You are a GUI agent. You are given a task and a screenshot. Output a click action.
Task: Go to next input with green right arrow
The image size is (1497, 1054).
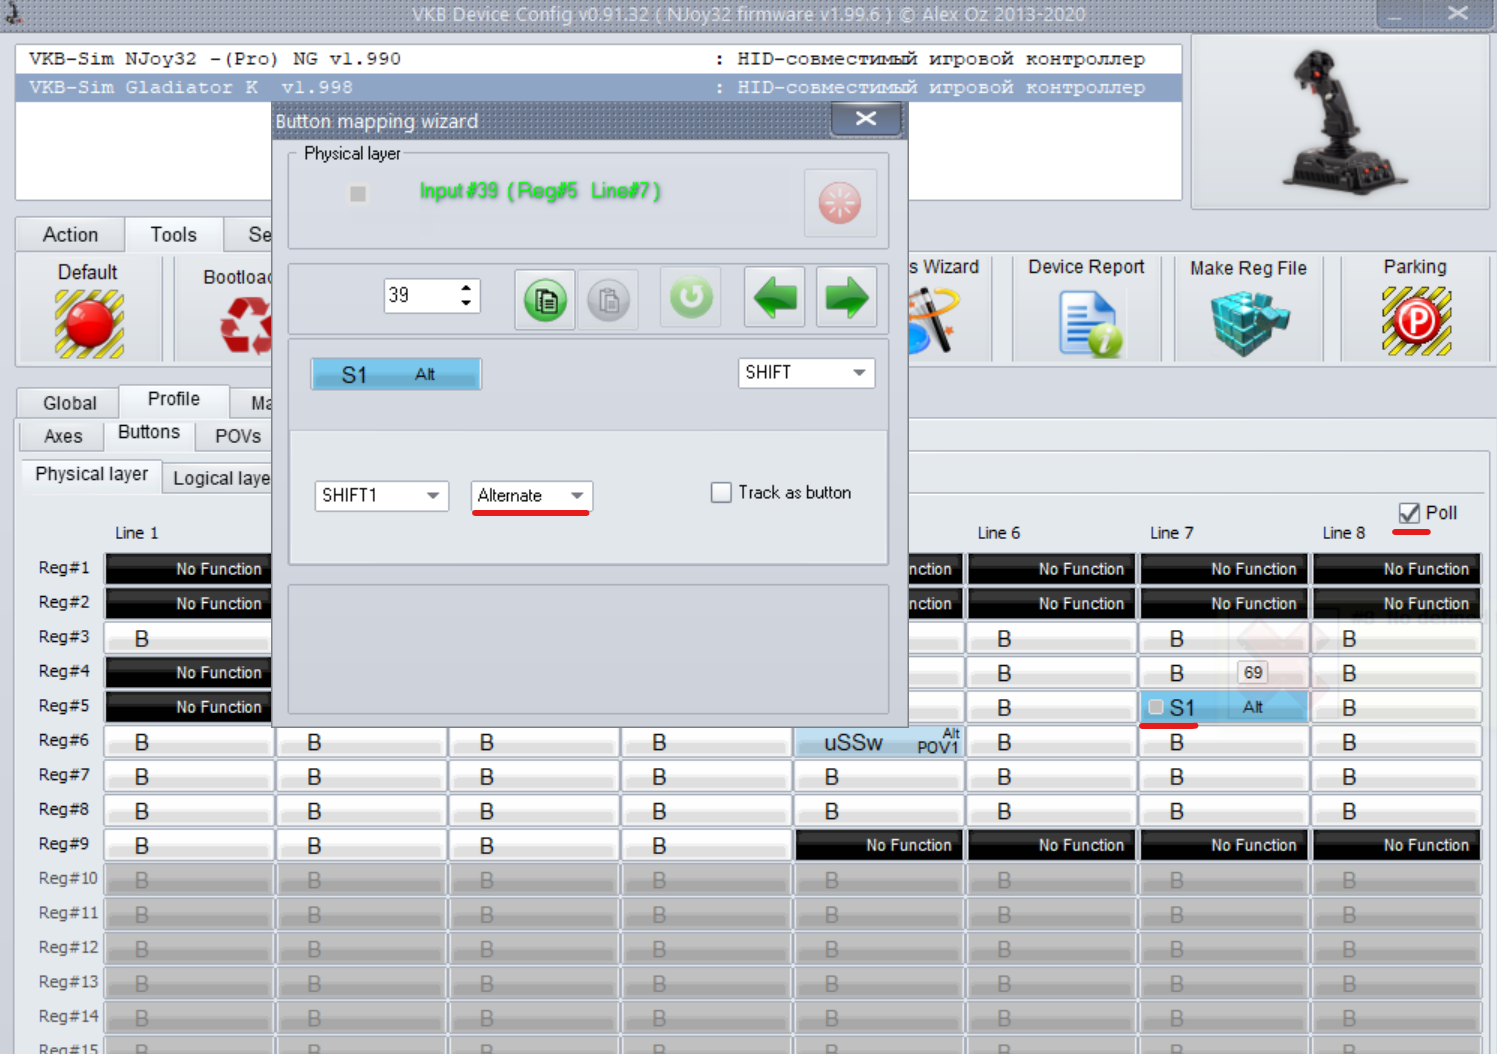coord(847,297)
